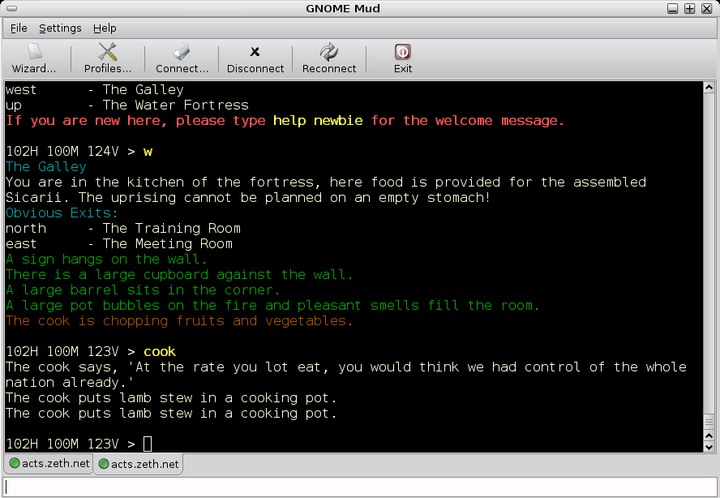
Task: Minimize the GNOME Mud window
Action: click(673, 9)
